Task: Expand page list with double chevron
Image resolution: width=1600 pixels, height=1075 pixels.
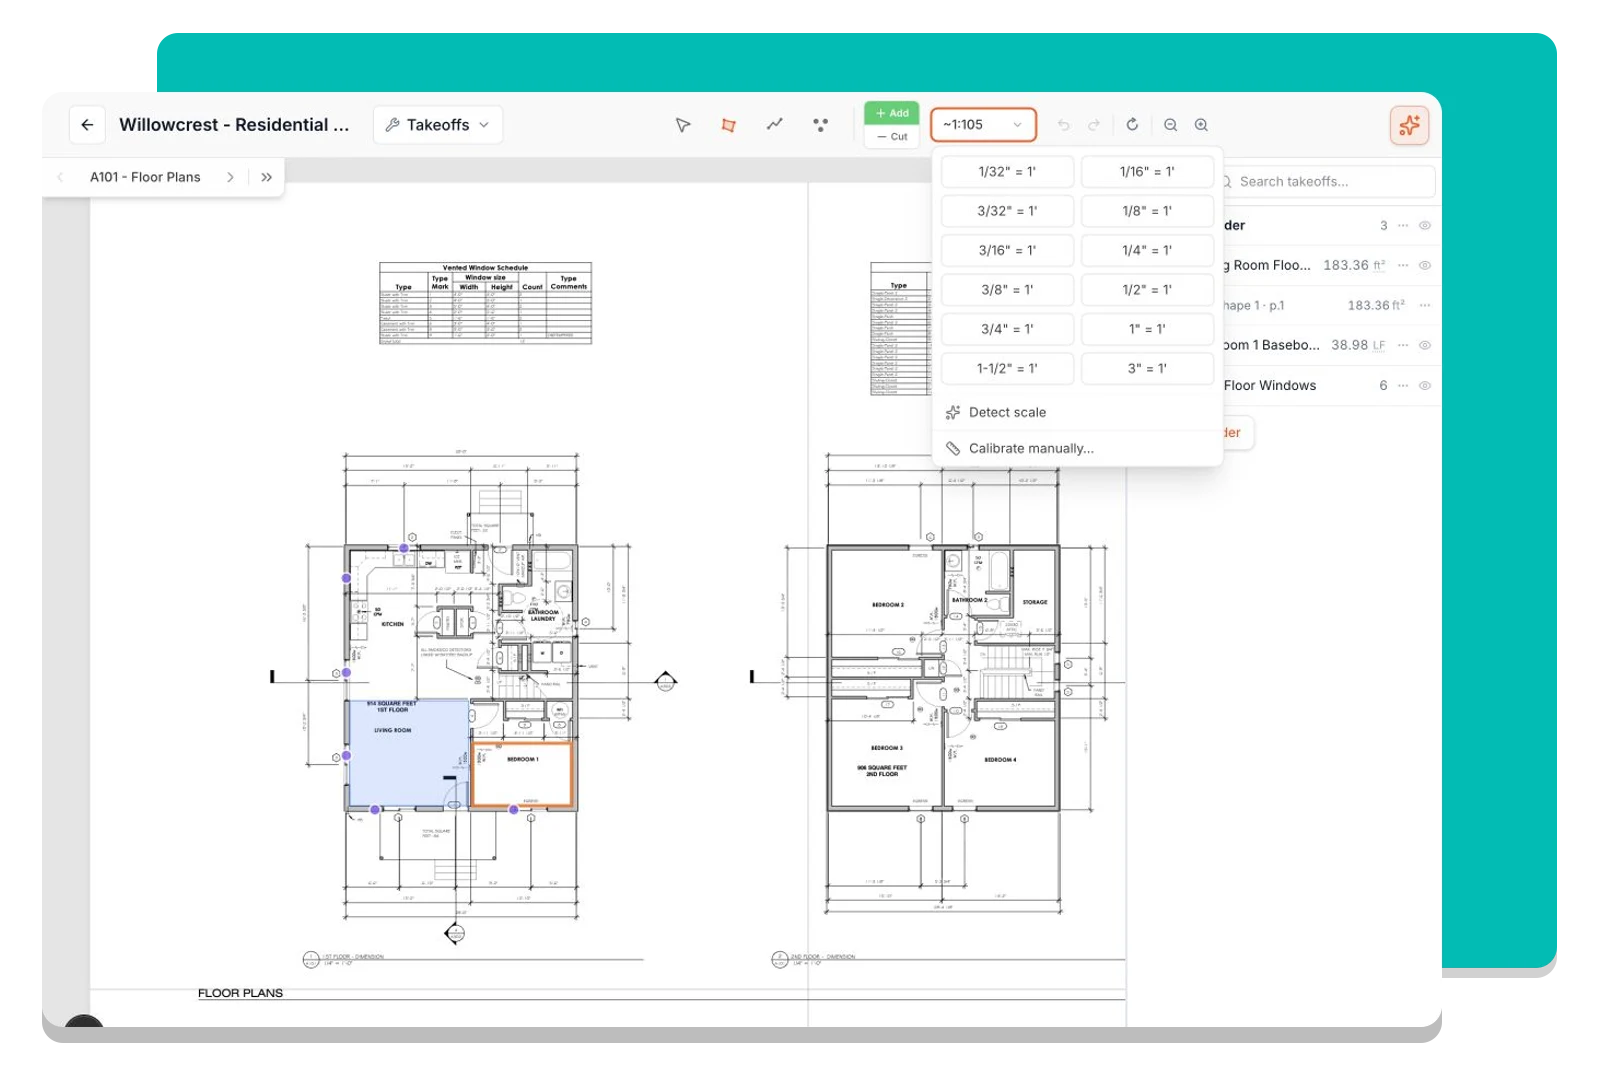Action: pyautogui.click(x=266, y=177)
